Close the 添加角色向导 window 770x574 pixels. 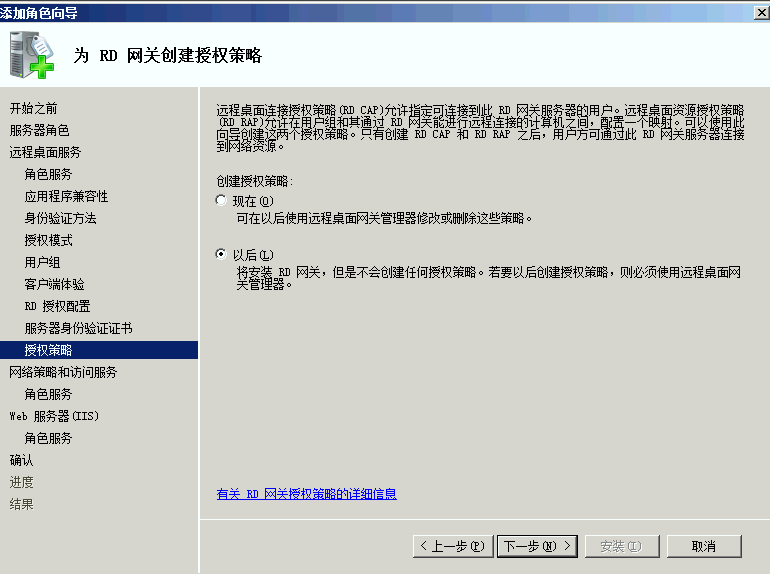pos(762,13)
